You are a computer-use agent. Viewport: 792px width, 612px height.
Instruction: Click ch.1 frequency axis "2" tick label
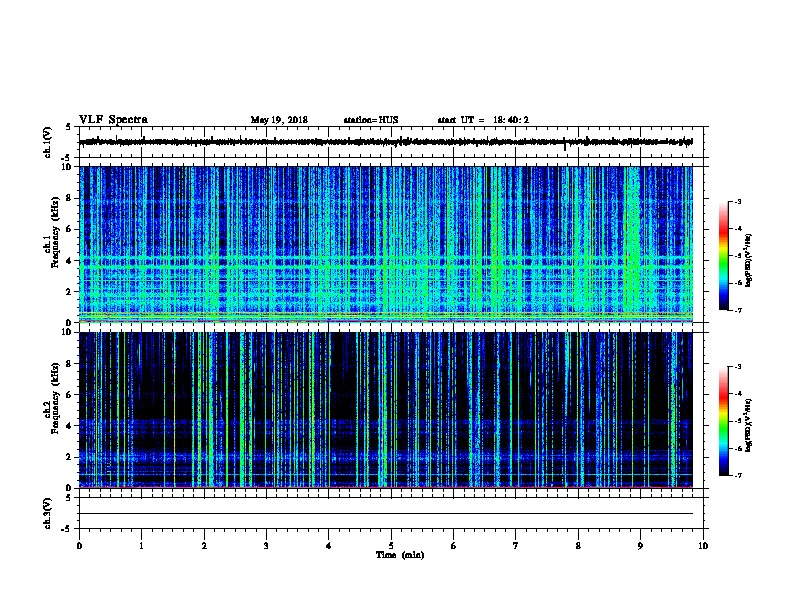click(69, 292)
